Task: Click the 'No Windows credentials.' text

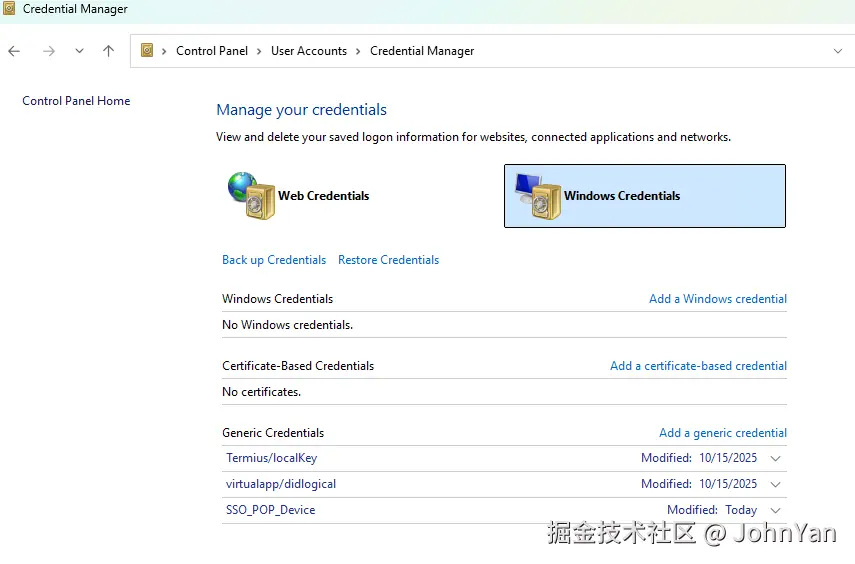Action: [x=287, y=325]
